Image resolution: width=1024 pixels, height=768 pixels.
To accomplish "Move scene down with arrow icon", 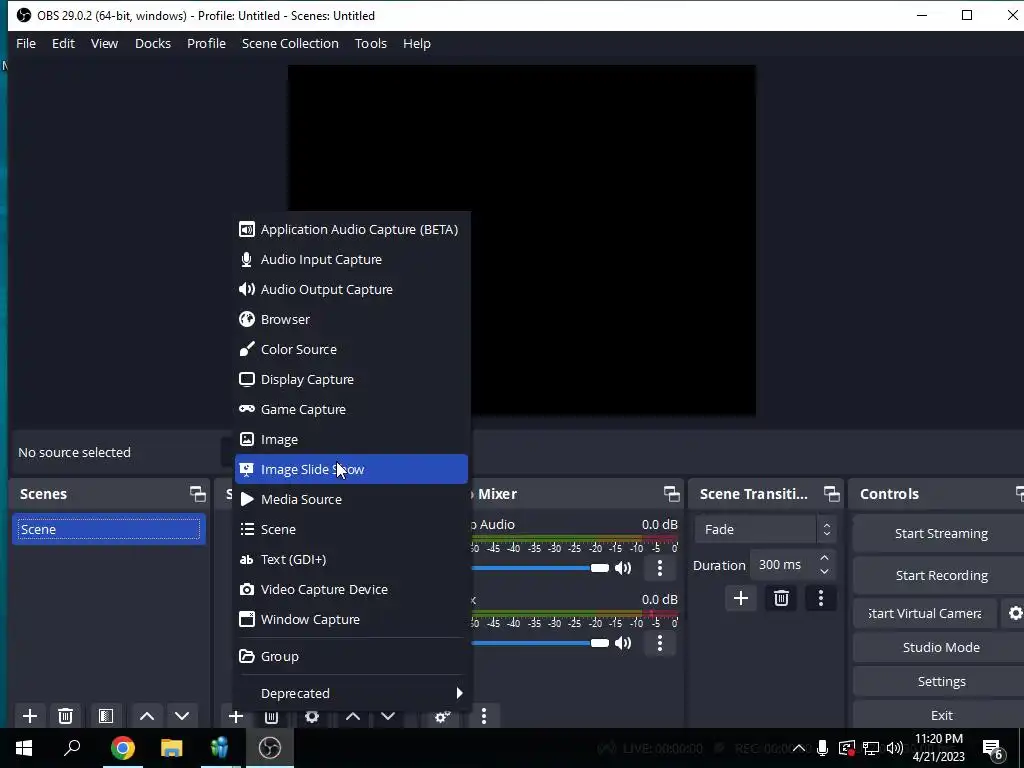I will pyautogui.click(x=182, y=716).
